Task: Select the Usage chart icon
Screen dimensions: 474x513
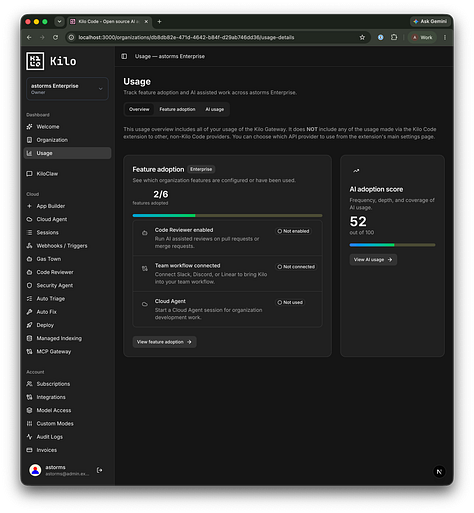Action: (29, 153)
